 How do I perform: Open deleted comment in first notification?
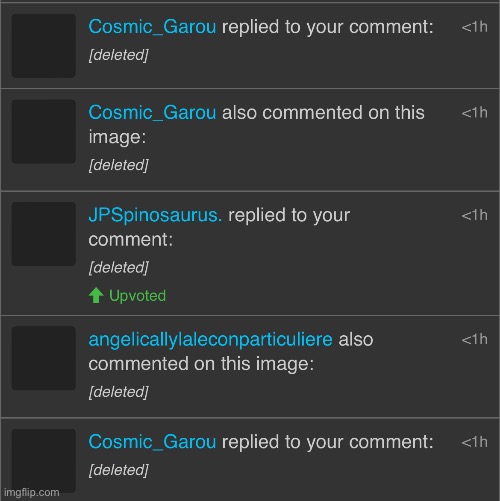pyautogui.click(x=118, y=55)
